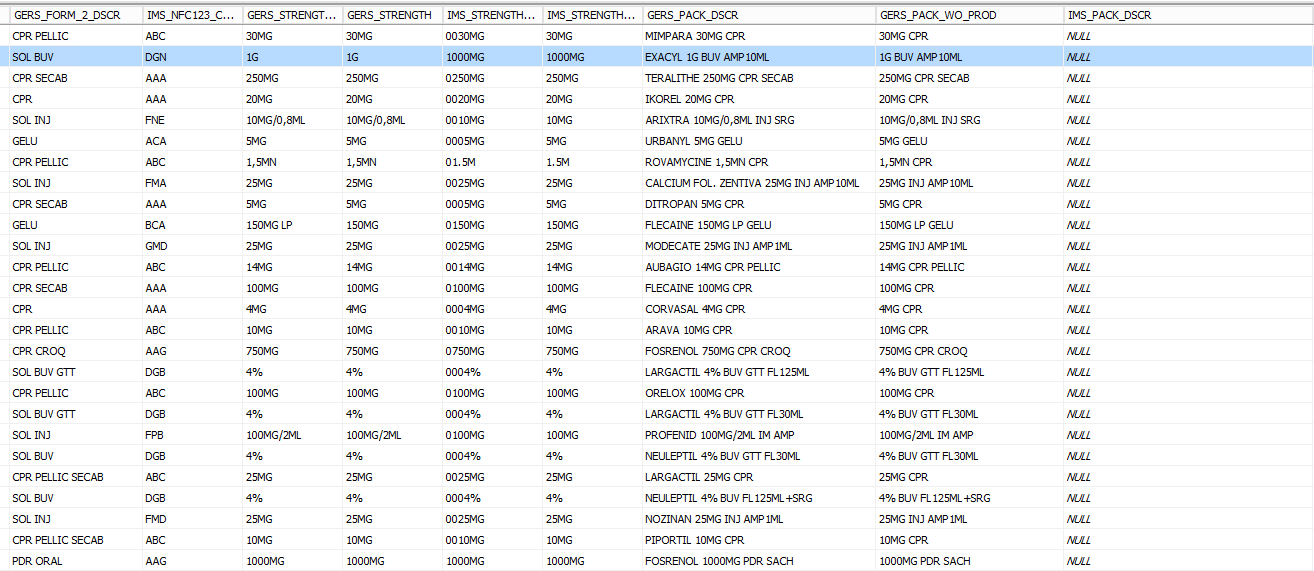Click cell FLECAINE 100MG CPR
Screen dimensions: 1314x571
(759, 288)
